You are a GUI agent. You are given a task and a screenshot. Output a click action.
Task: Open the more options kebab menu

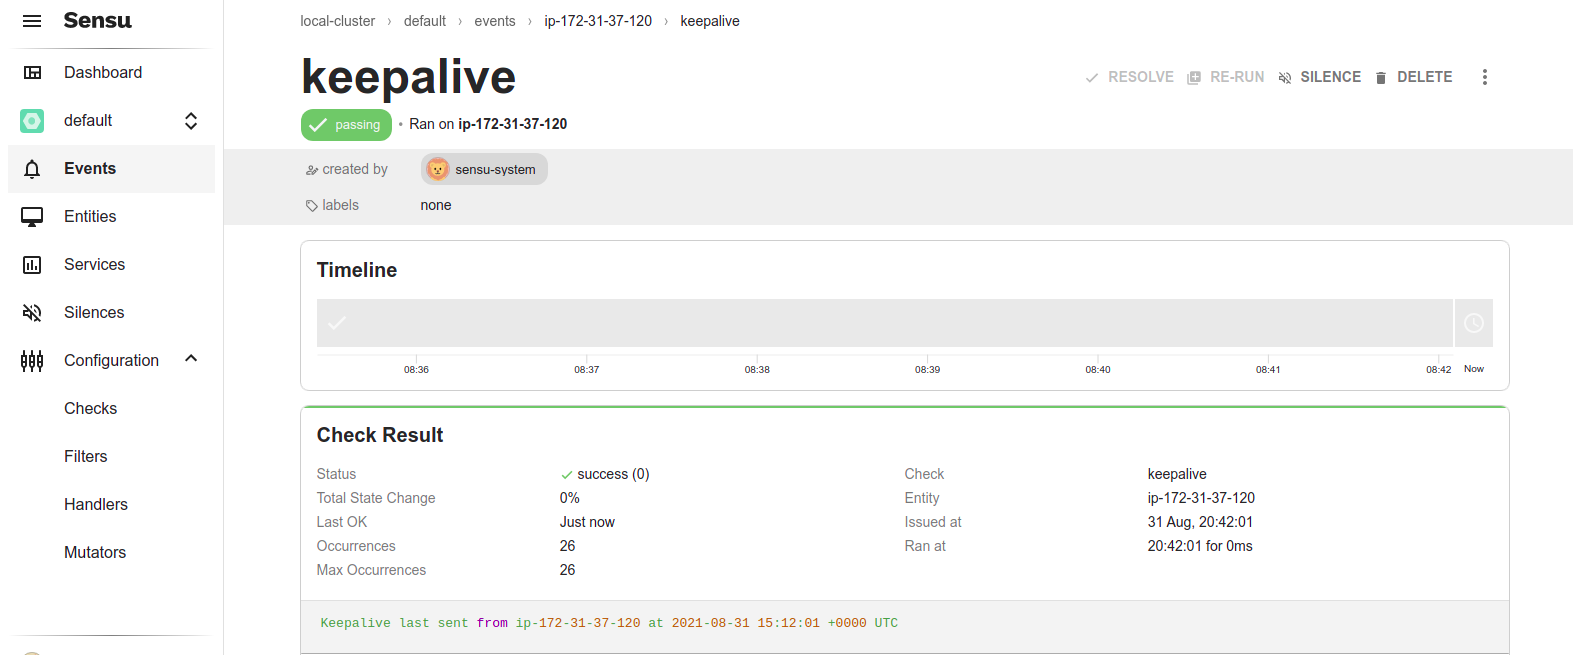click(1485, 77)
